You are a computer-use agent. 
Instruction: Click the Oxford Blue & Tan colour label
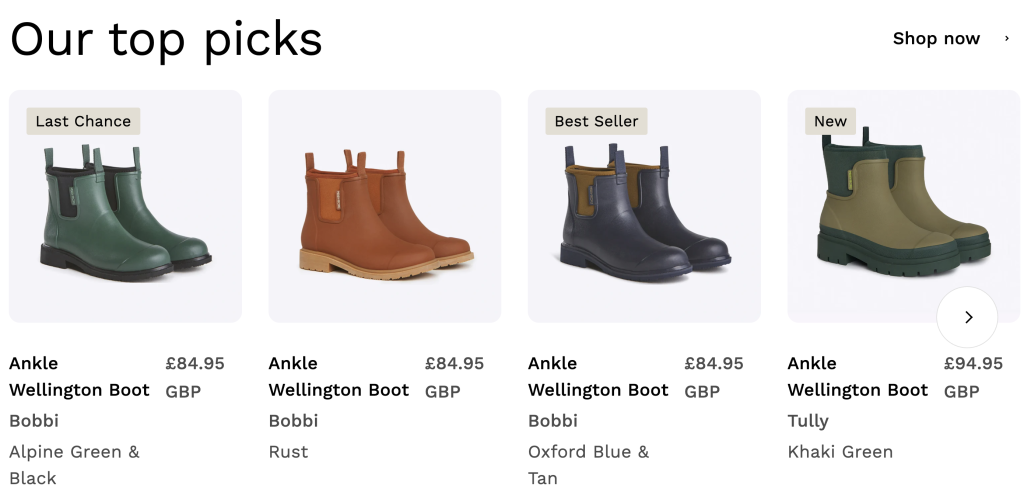(x=588, y=464)
